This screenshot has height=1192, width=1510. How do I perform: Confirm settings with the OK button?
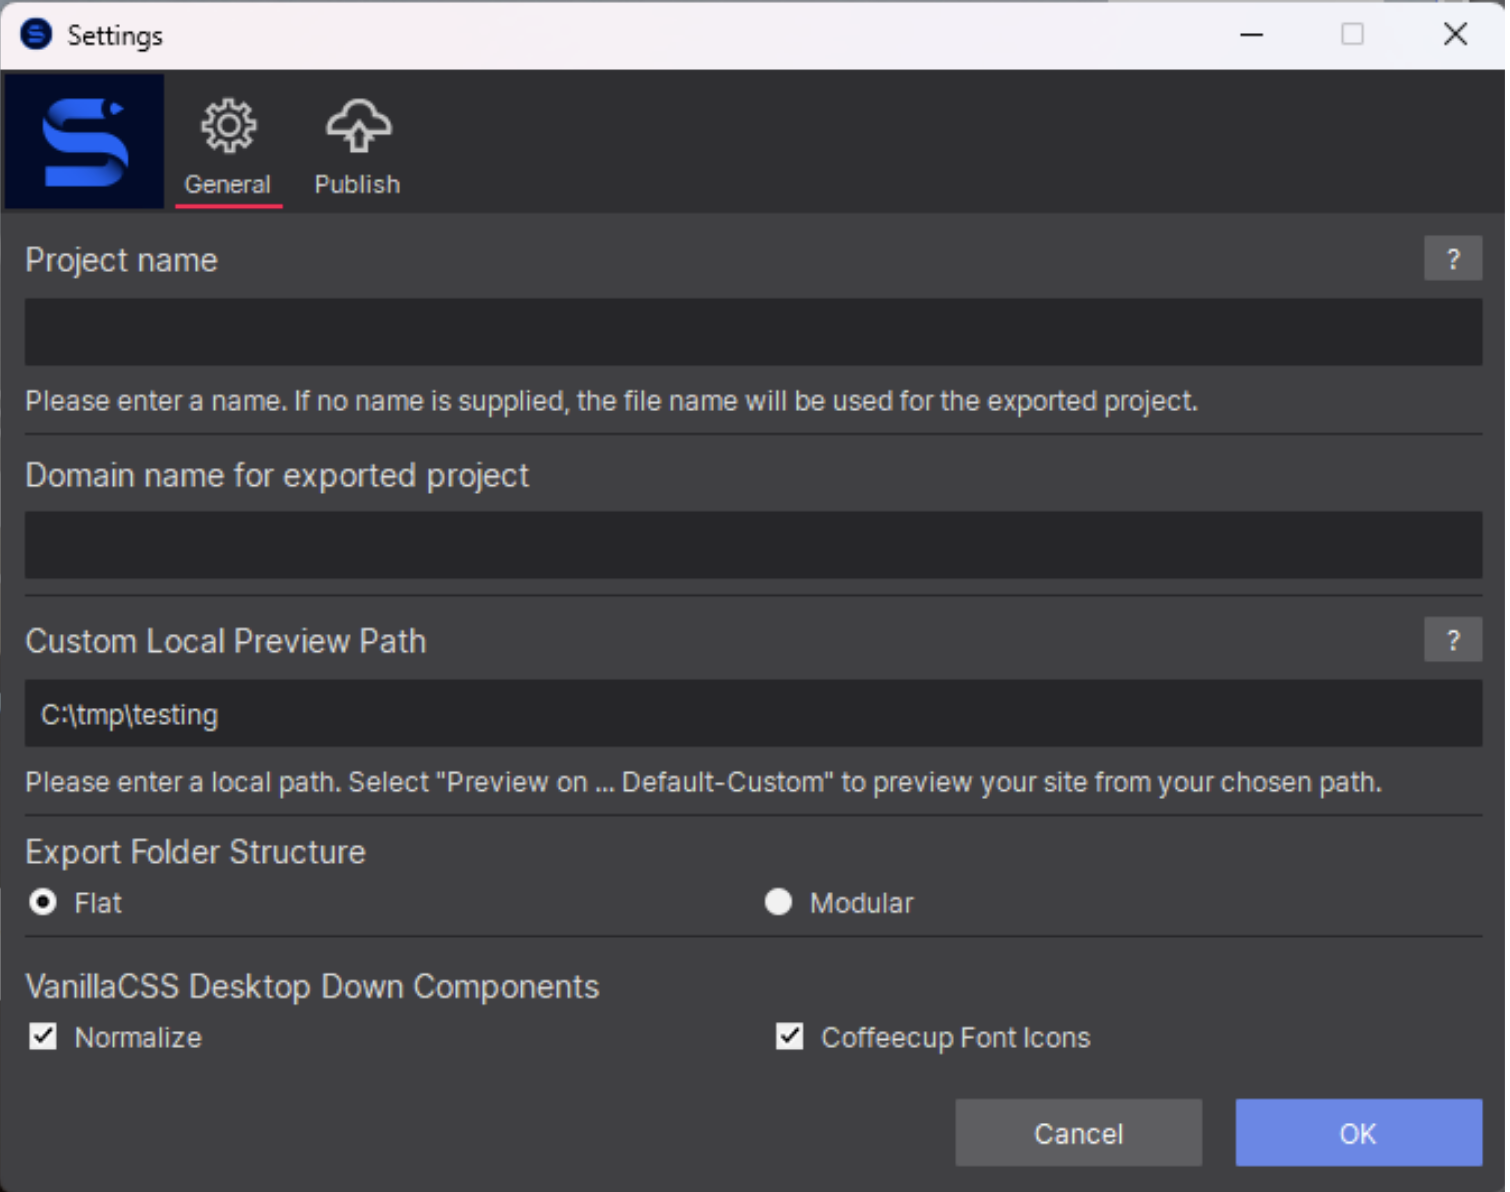[1357, 1133]
